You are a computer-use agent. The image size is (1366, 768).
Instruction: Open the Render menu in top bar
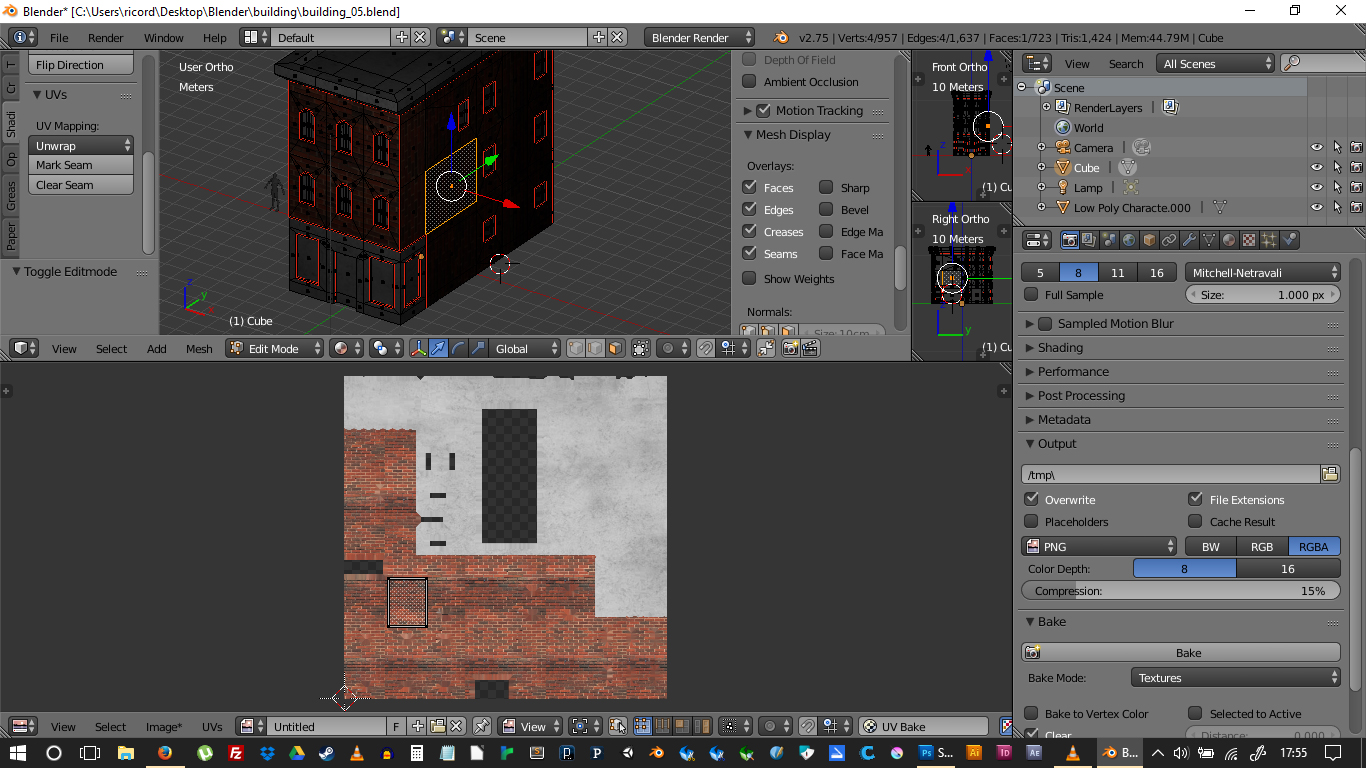[105, 38]
